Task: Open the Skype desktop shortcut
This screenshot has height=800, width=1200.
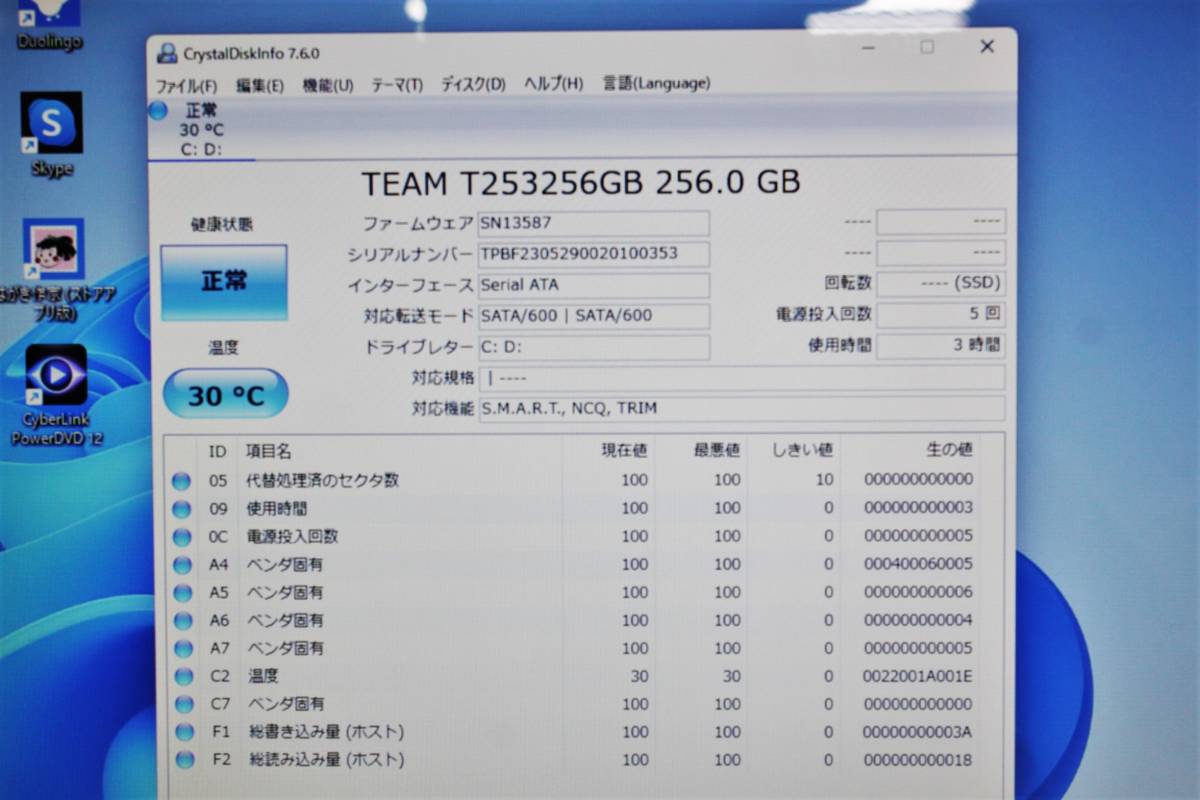Action: point(51,135)
